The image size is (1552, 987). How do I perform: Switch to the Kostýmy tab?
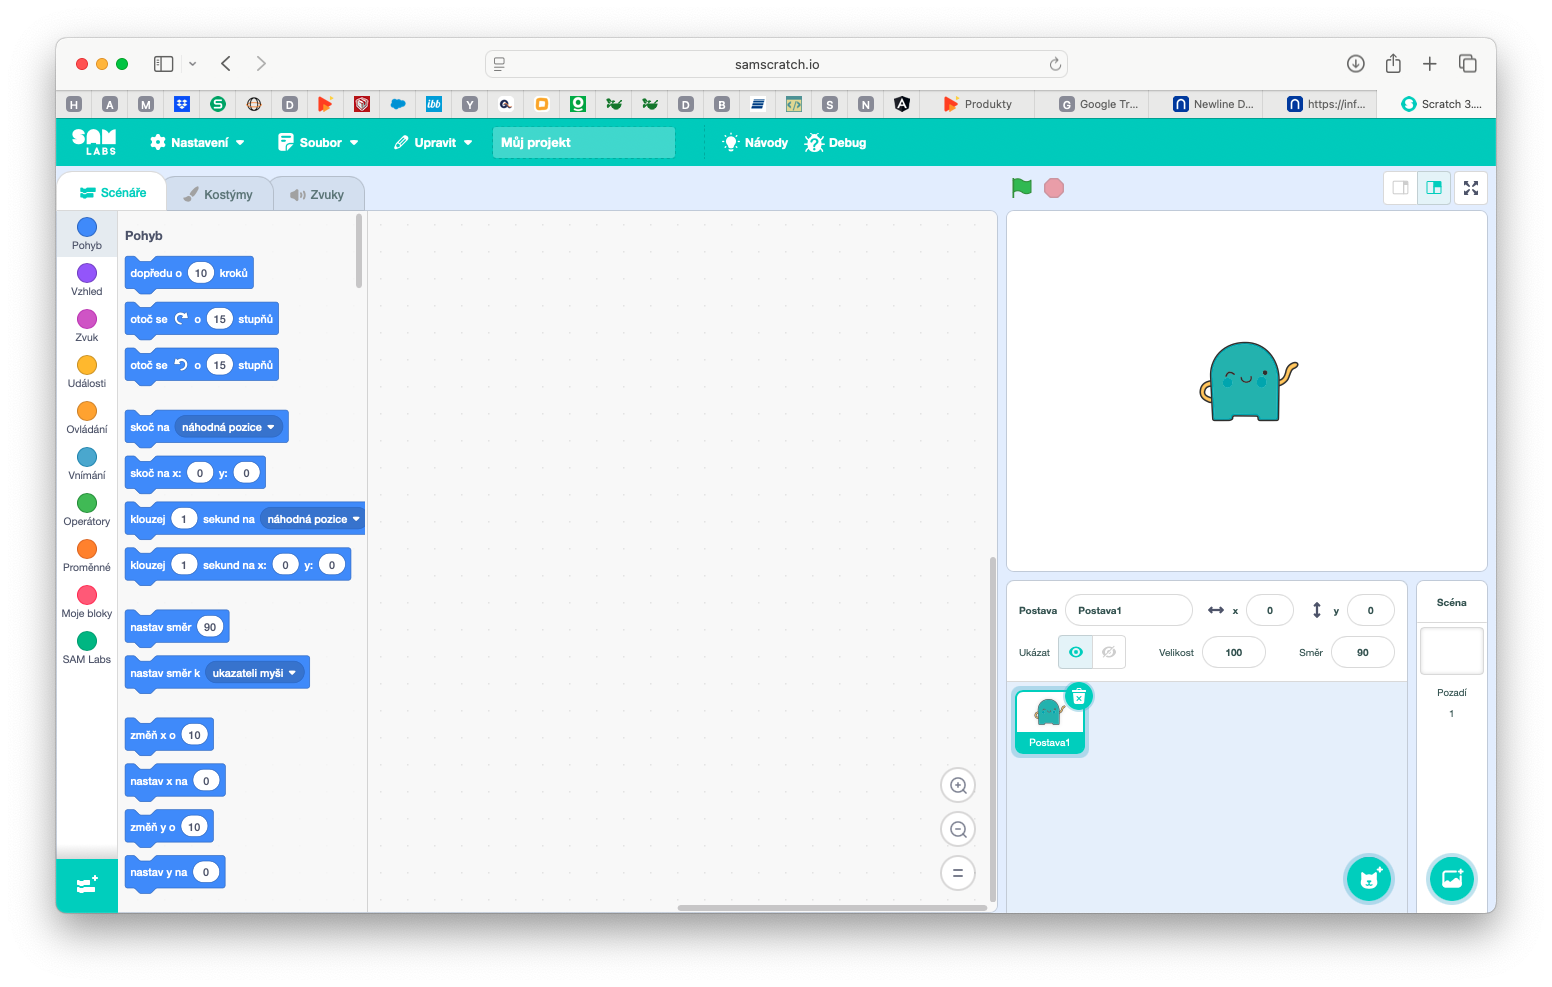coord(219,194)
